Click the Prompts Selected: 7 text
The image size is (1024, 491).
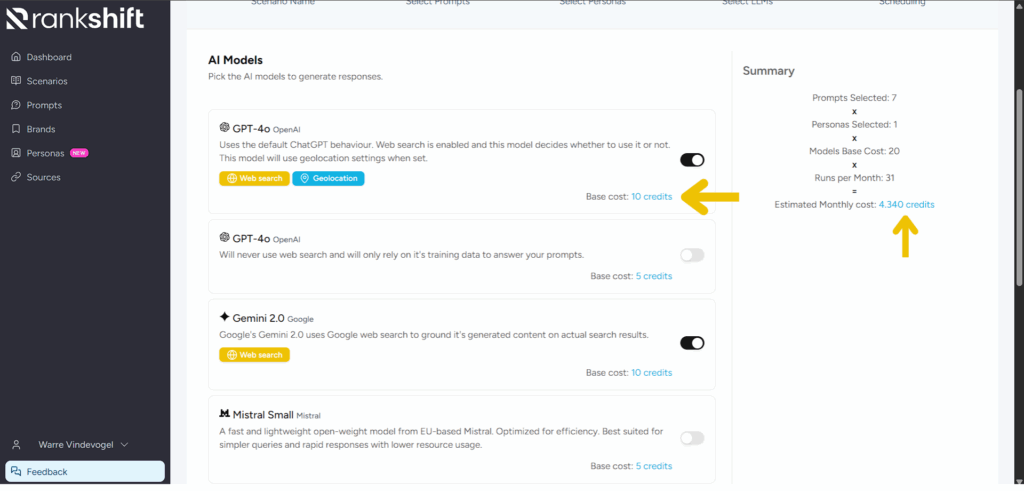[x=854, y=98]
